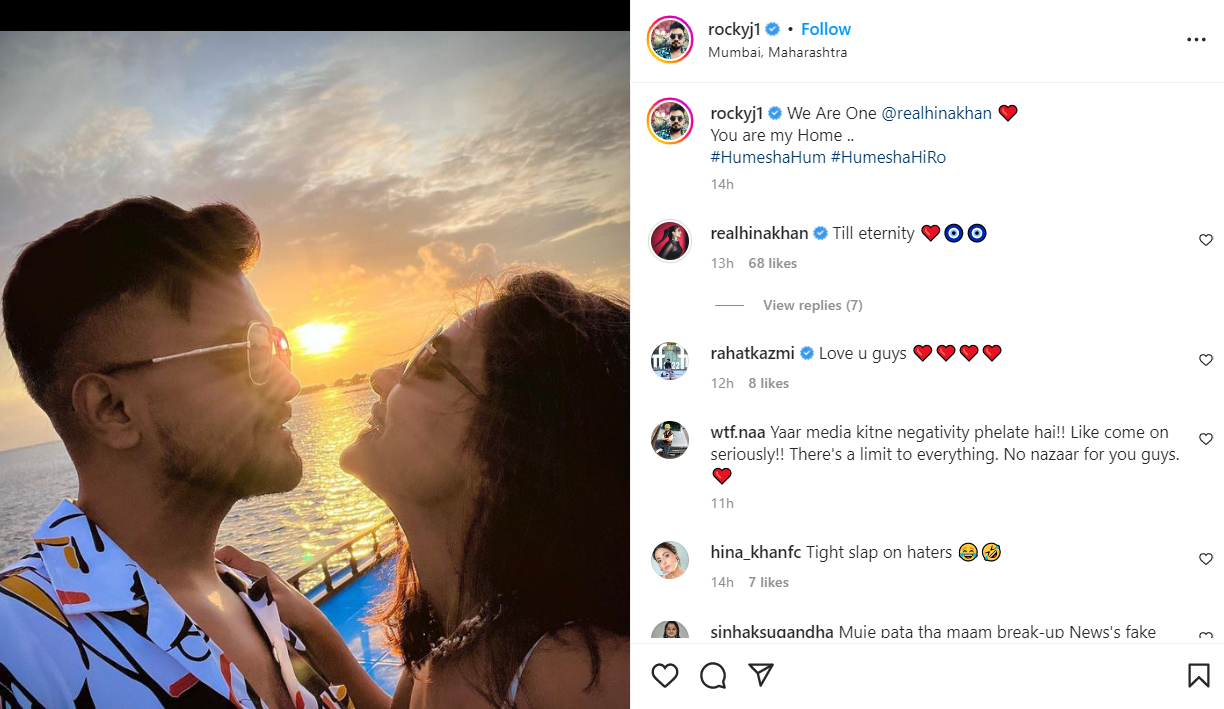The image size is (1224, 709).
Task: Expand View replies (7) under realhinakhan
Action: click(x=812, y=305)
